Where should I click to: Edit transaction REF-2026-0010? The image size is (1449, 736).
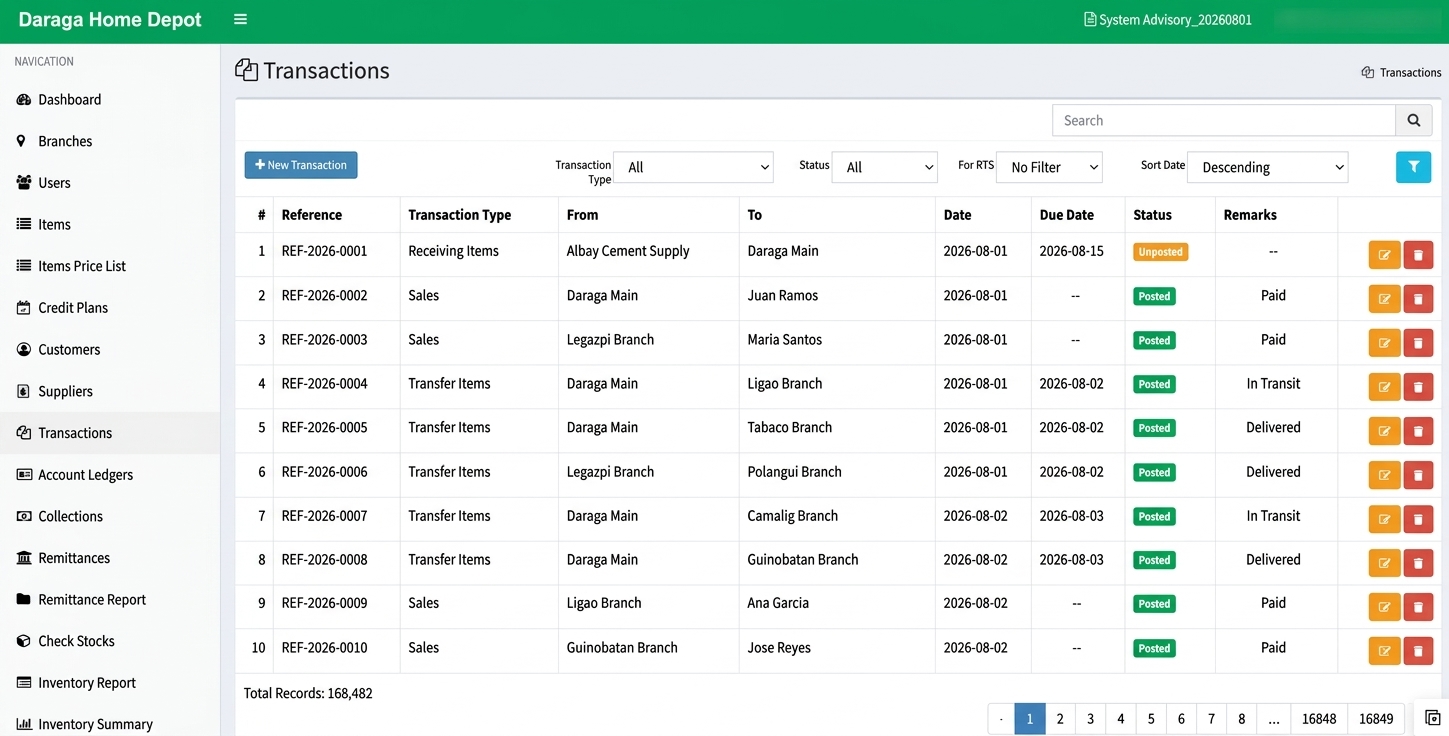coord(1384,651)
